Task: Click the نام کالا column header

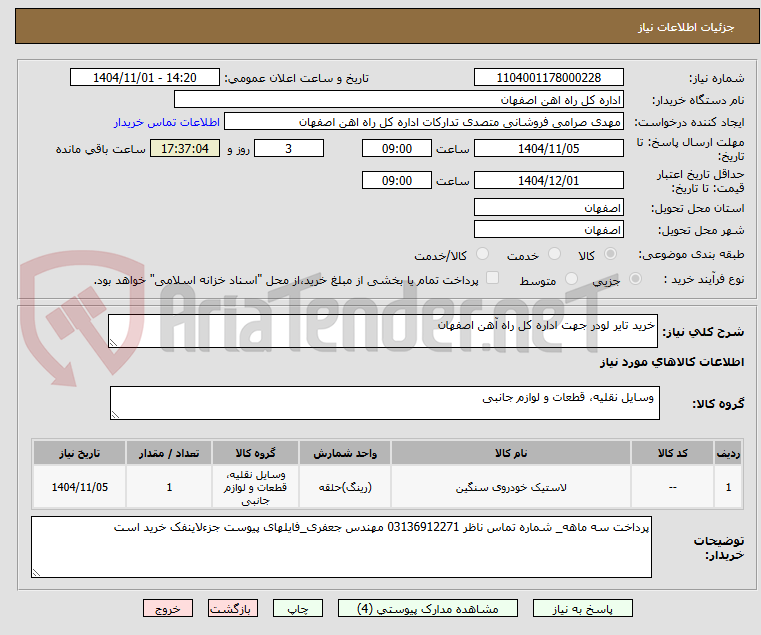Action: pyautogui.click(x=511, y=453)
